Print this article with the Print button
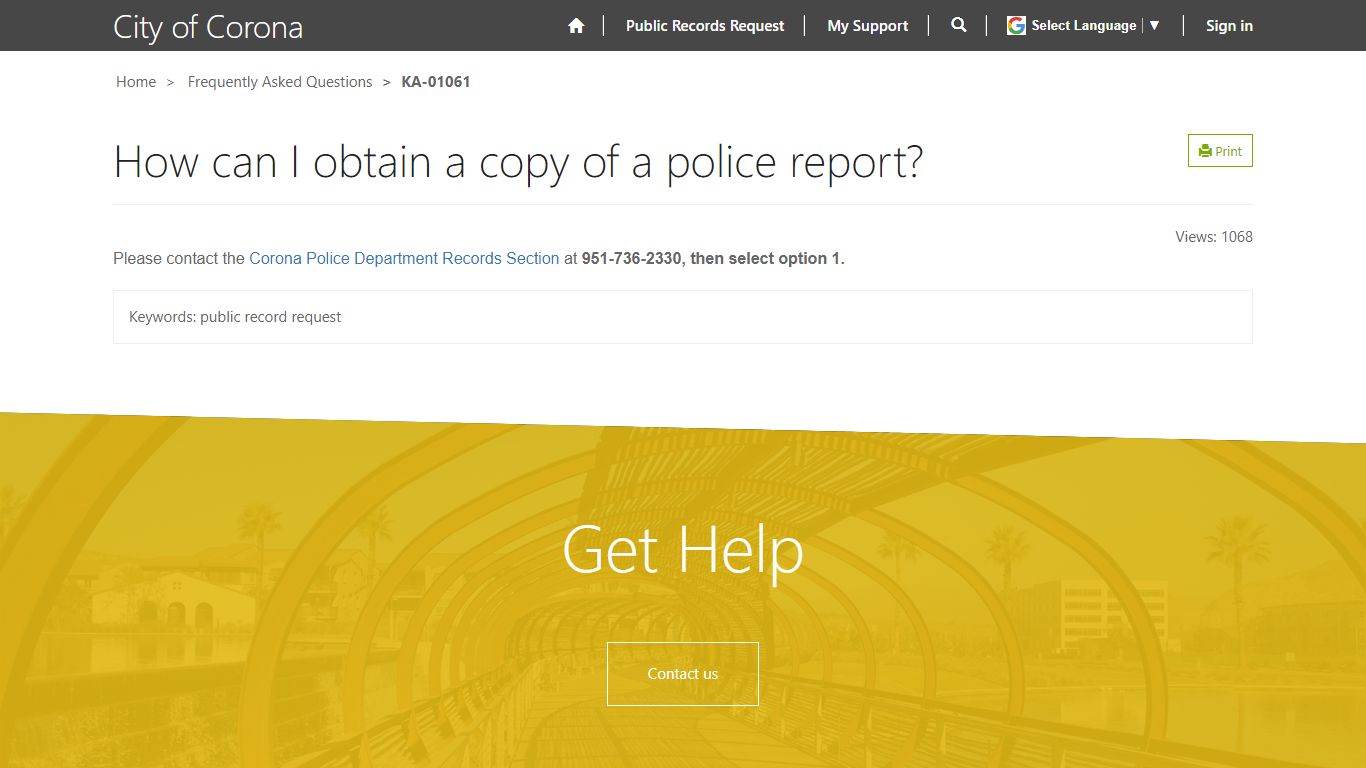The image size is (1366, 768). coord(1220,151)
